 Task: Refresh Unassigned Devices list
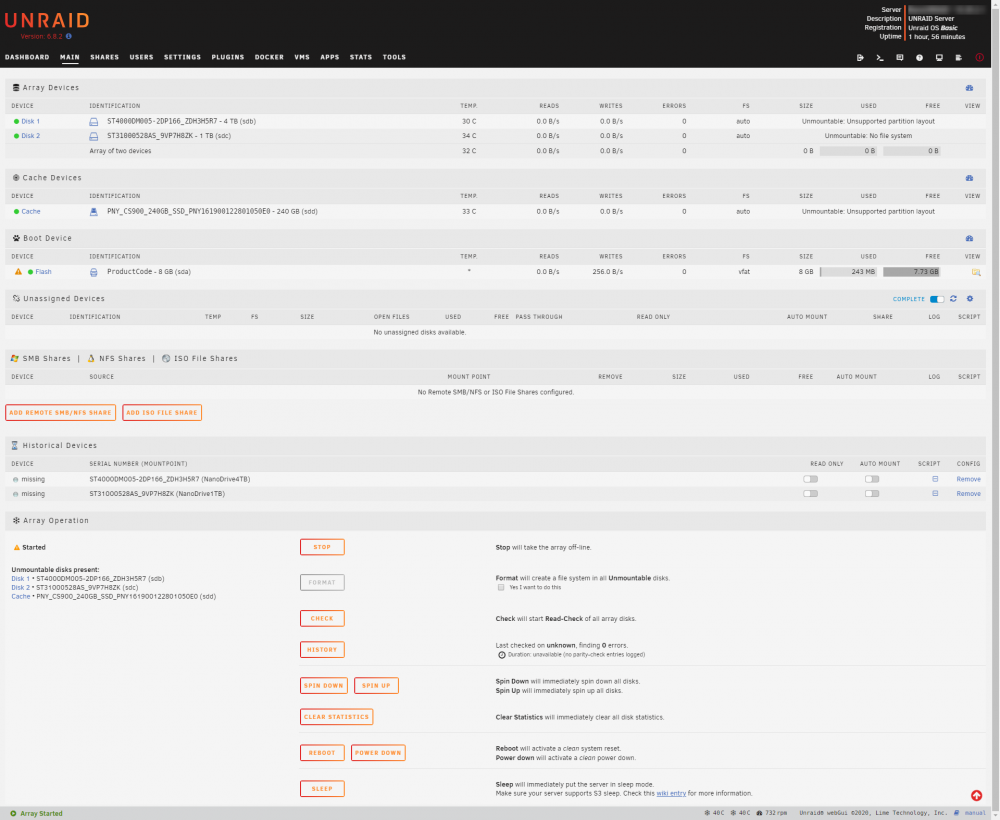(953, 298)
